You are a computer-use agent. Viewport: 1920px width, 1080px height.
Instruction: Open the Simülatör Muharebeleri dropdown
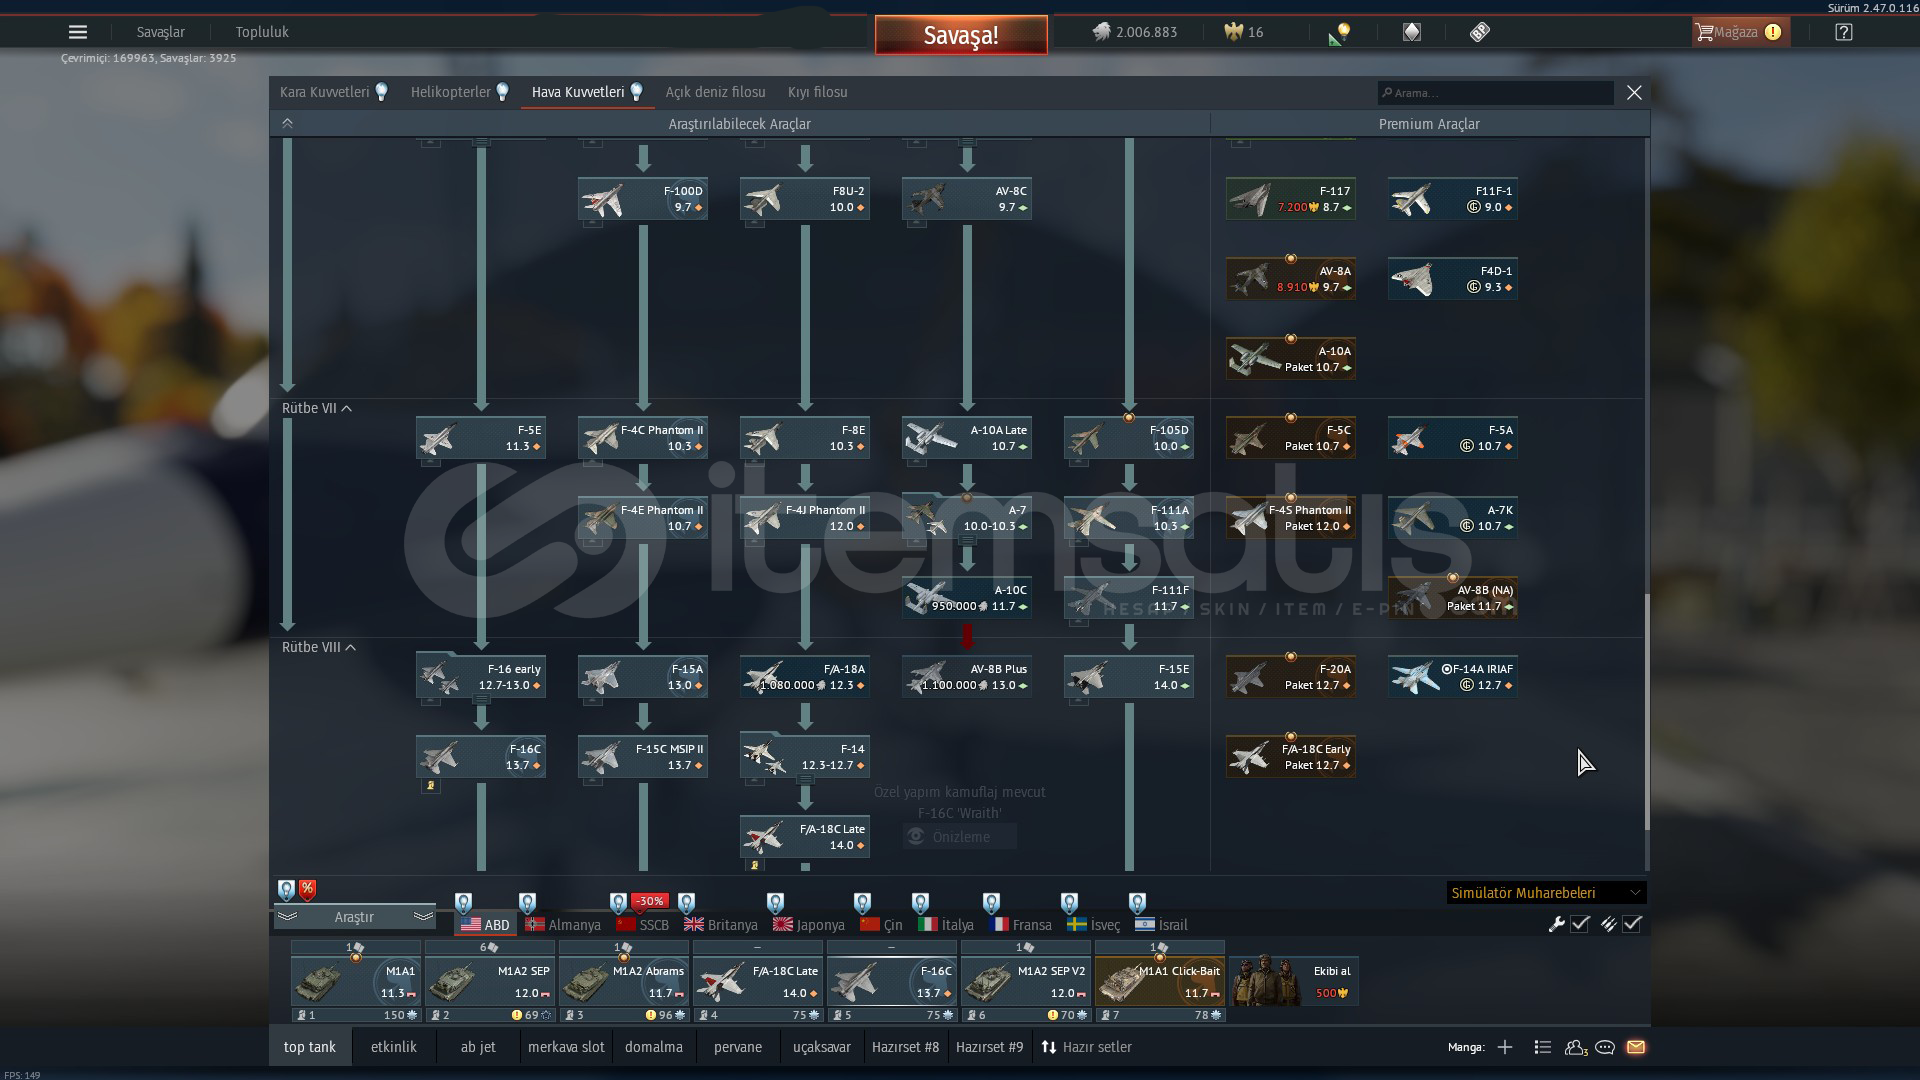click(x=1546, y=893)
